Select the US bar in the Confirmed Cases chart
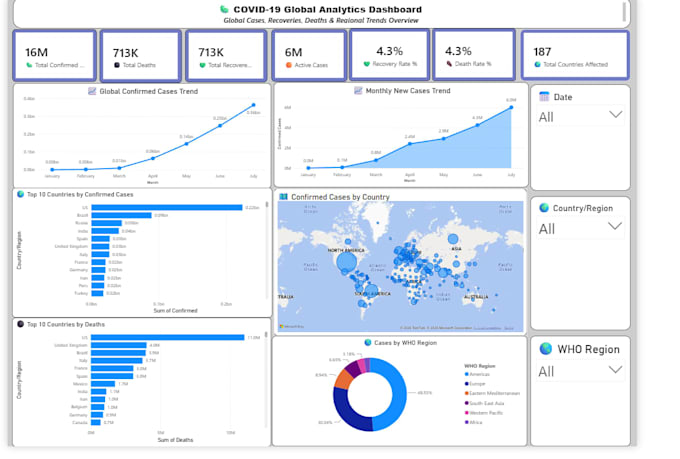Image resolution: width=680 pixels, height=459 pixels. (x=167, y=207)
